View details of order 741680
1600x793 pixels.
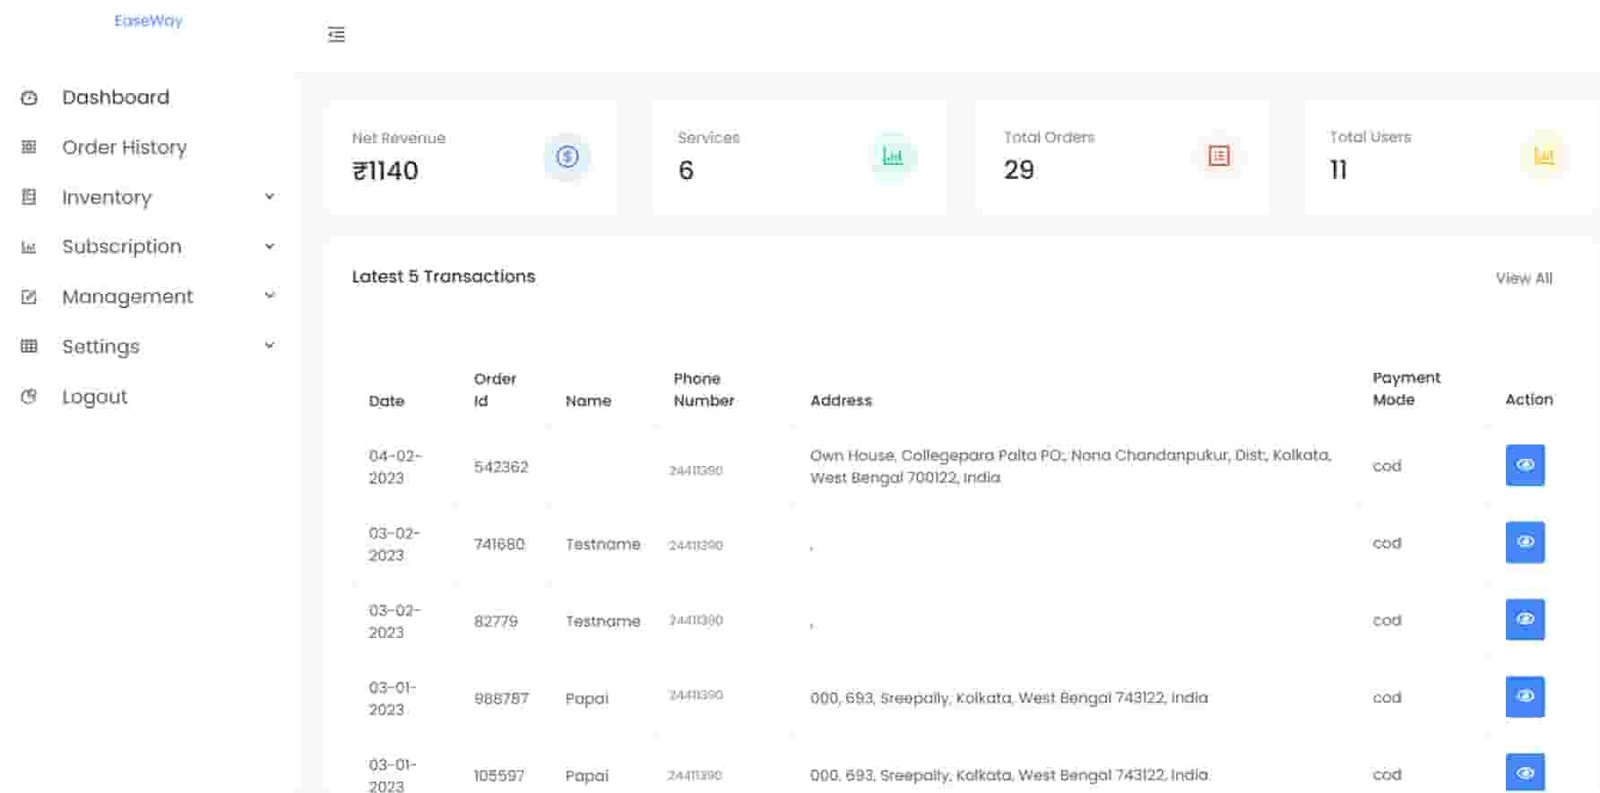click(1524, 542)
